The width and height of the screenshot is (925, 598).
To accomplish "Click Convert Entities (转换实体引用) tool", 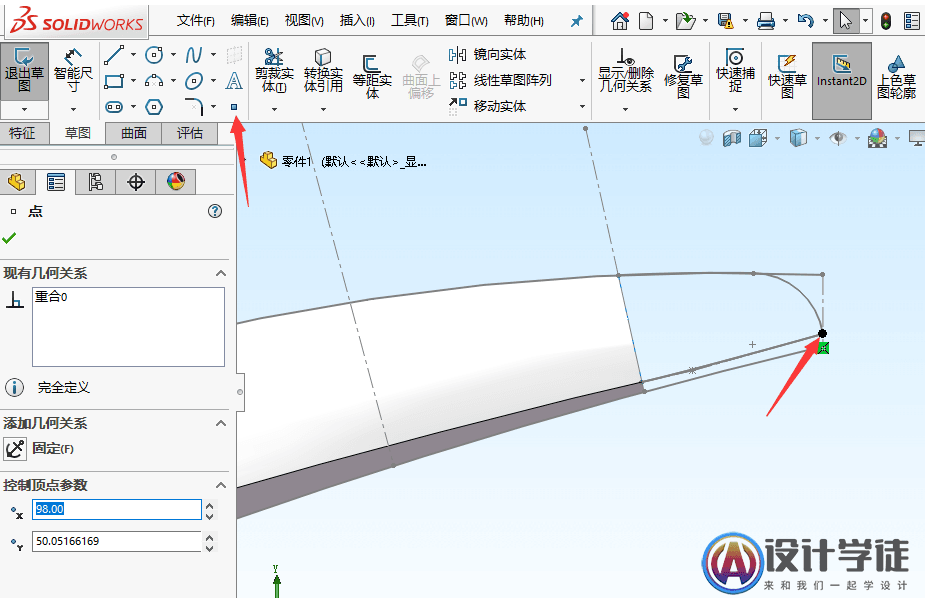I will coord(323,71).
